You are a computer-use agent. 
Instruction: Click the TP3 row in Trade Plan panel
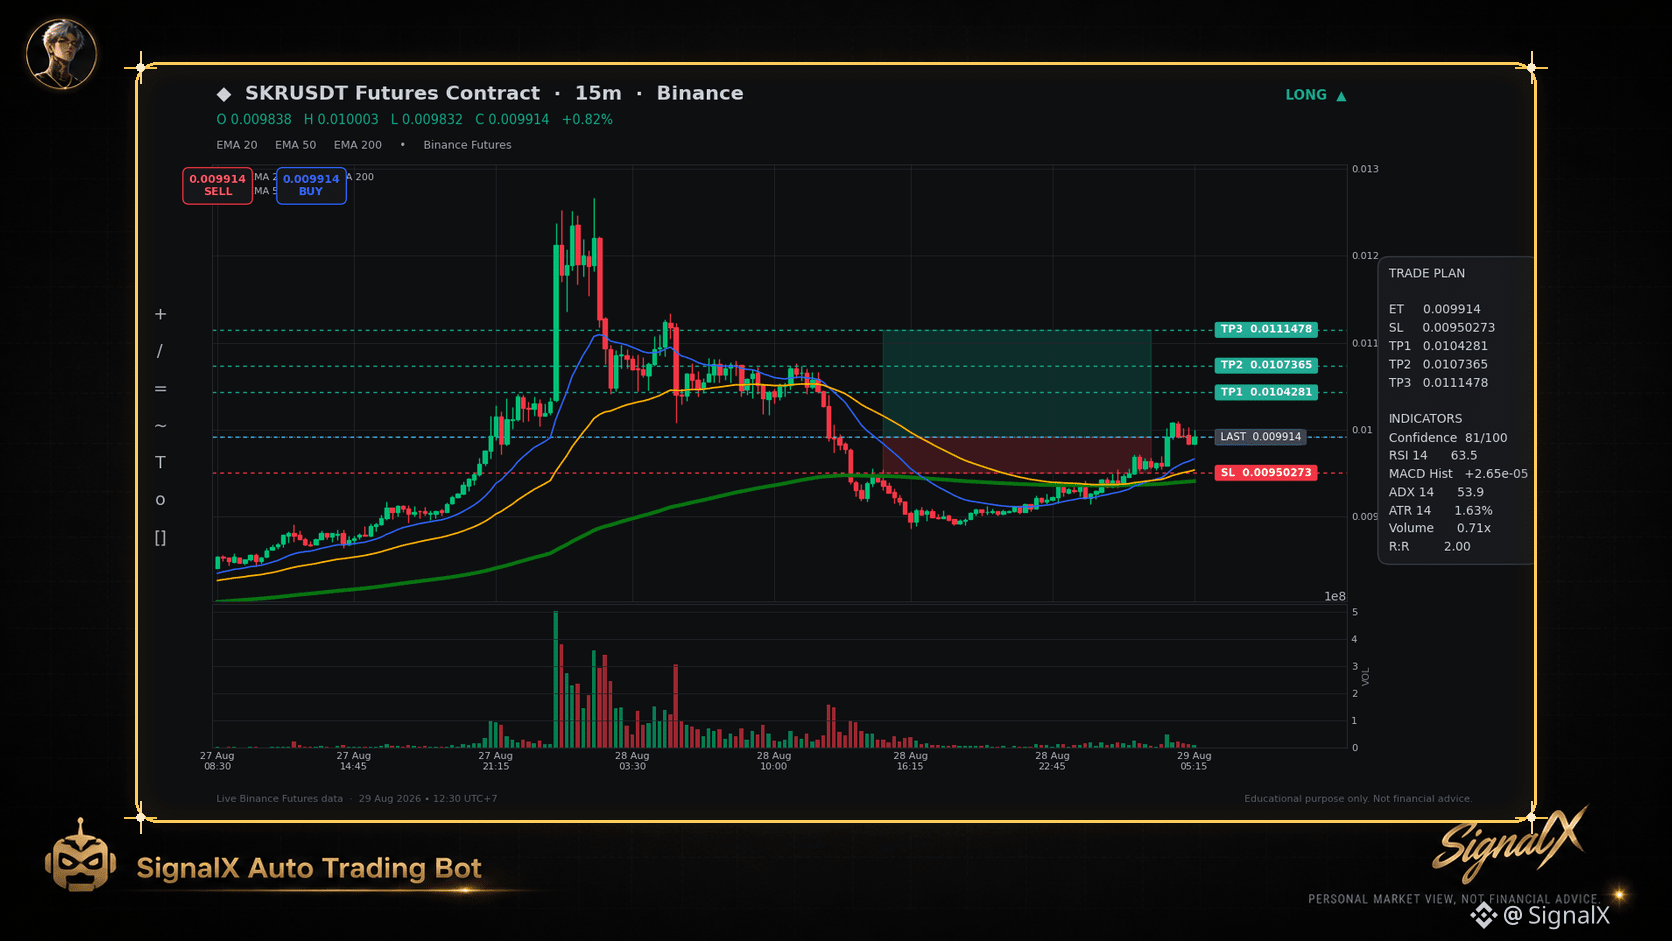coord(1438,382)
